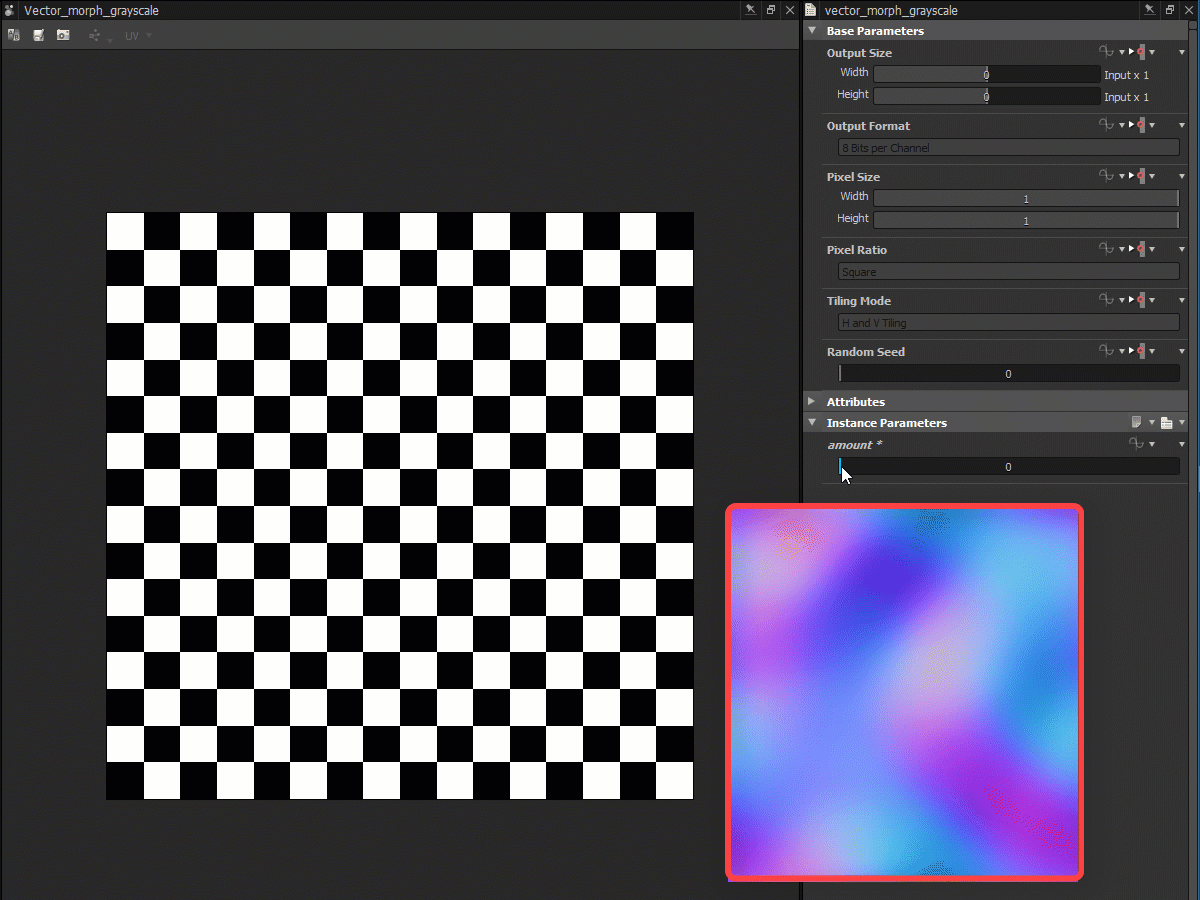The width and height of the screenshot is (1200, 900).
Task: Open the rightmost Output Size options arrow
Action: (1182, 52)
